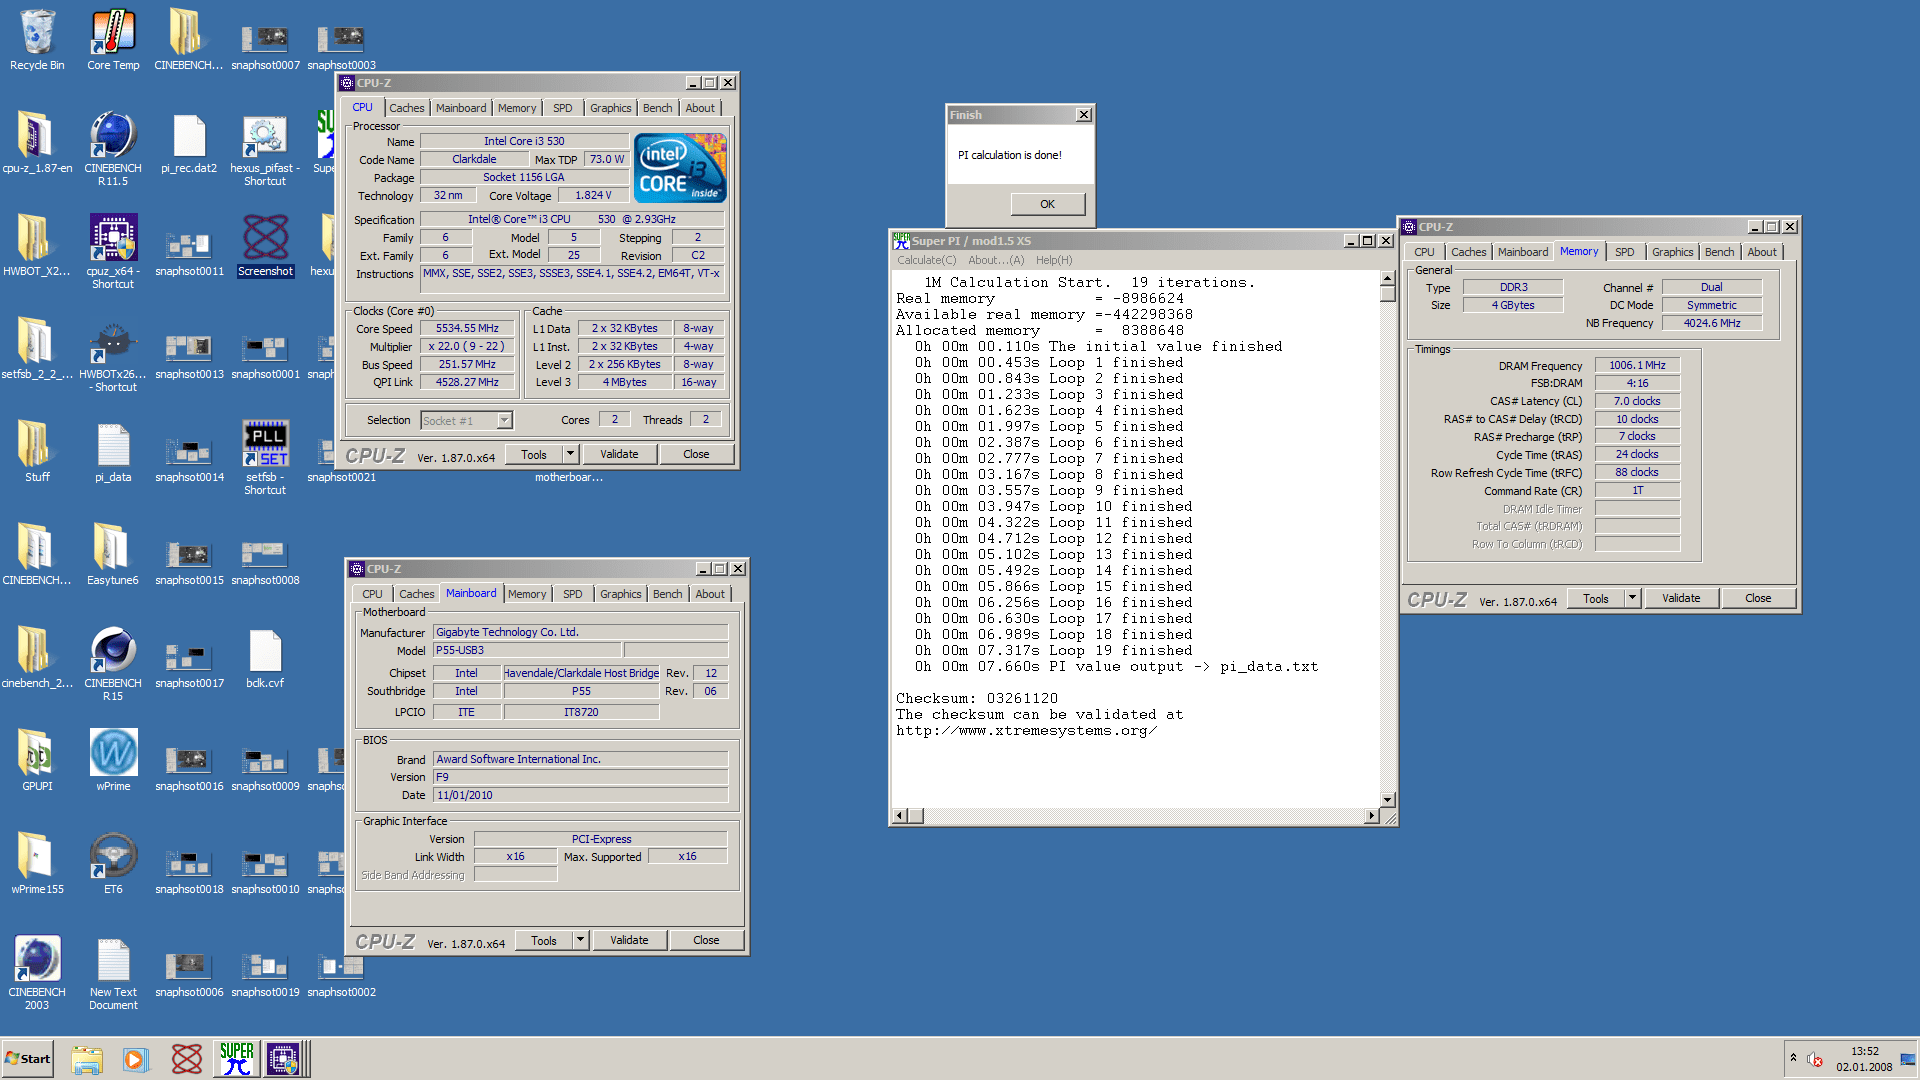Switch to the SPD tab in the memory window

(1625, 252)
